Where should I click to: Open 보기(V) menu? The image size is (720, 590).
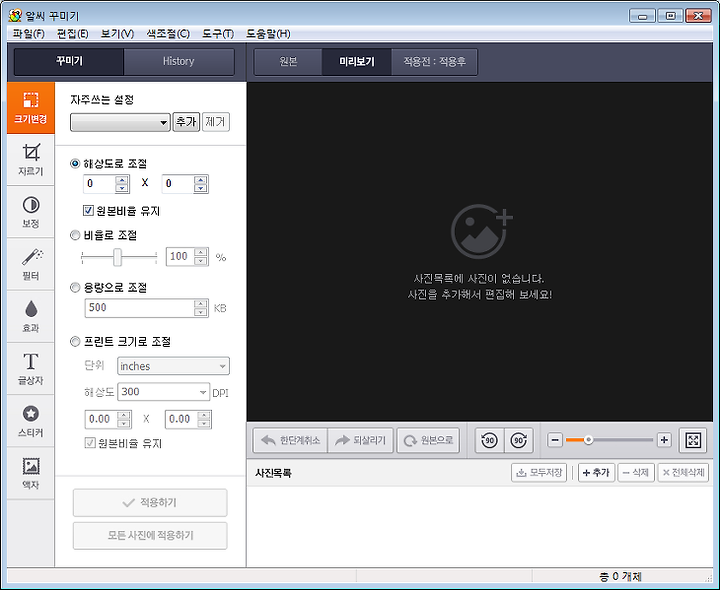[x=117, y=34]
